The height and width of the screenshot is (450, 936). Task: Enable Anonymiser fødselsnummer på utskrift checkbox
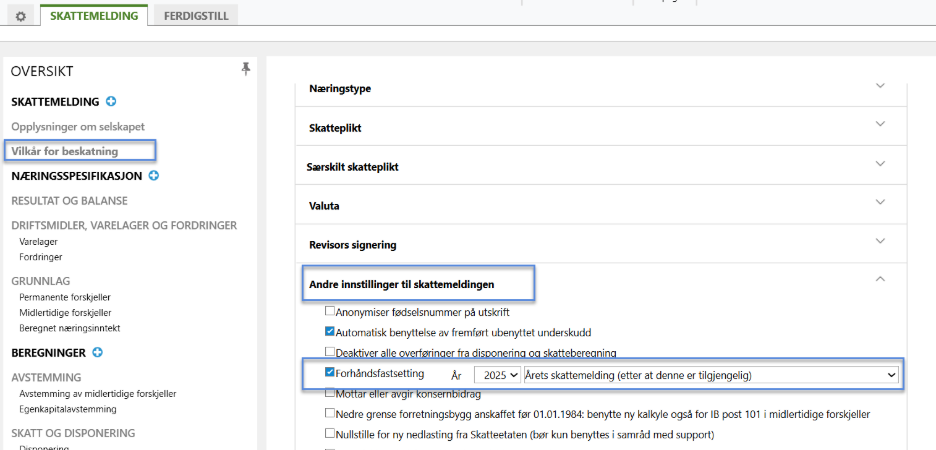pyautogui.click(x=330, y=312)
